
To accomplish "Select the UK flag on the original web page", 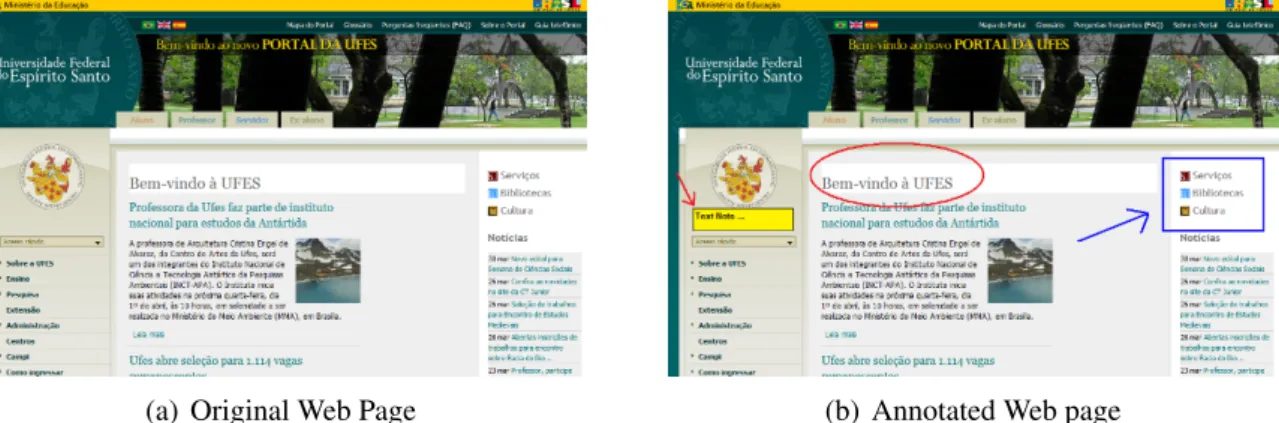I will click(x=164, y=23).
